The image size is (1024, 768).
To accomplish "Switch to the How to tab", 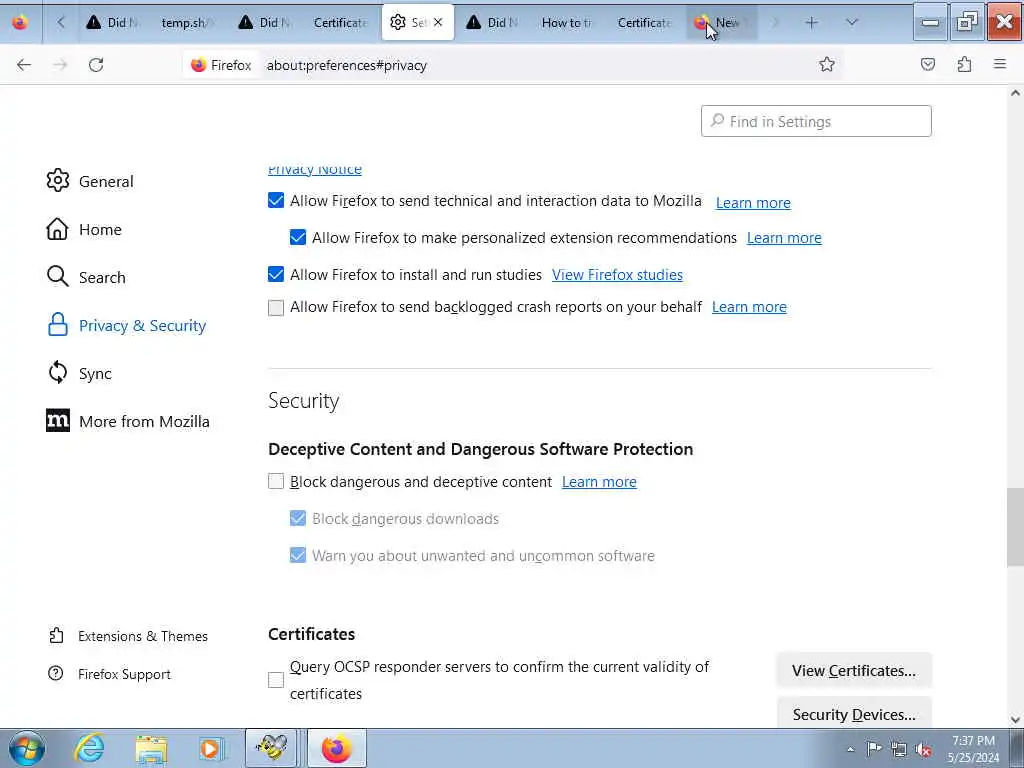I will click(x=568, y=23).
